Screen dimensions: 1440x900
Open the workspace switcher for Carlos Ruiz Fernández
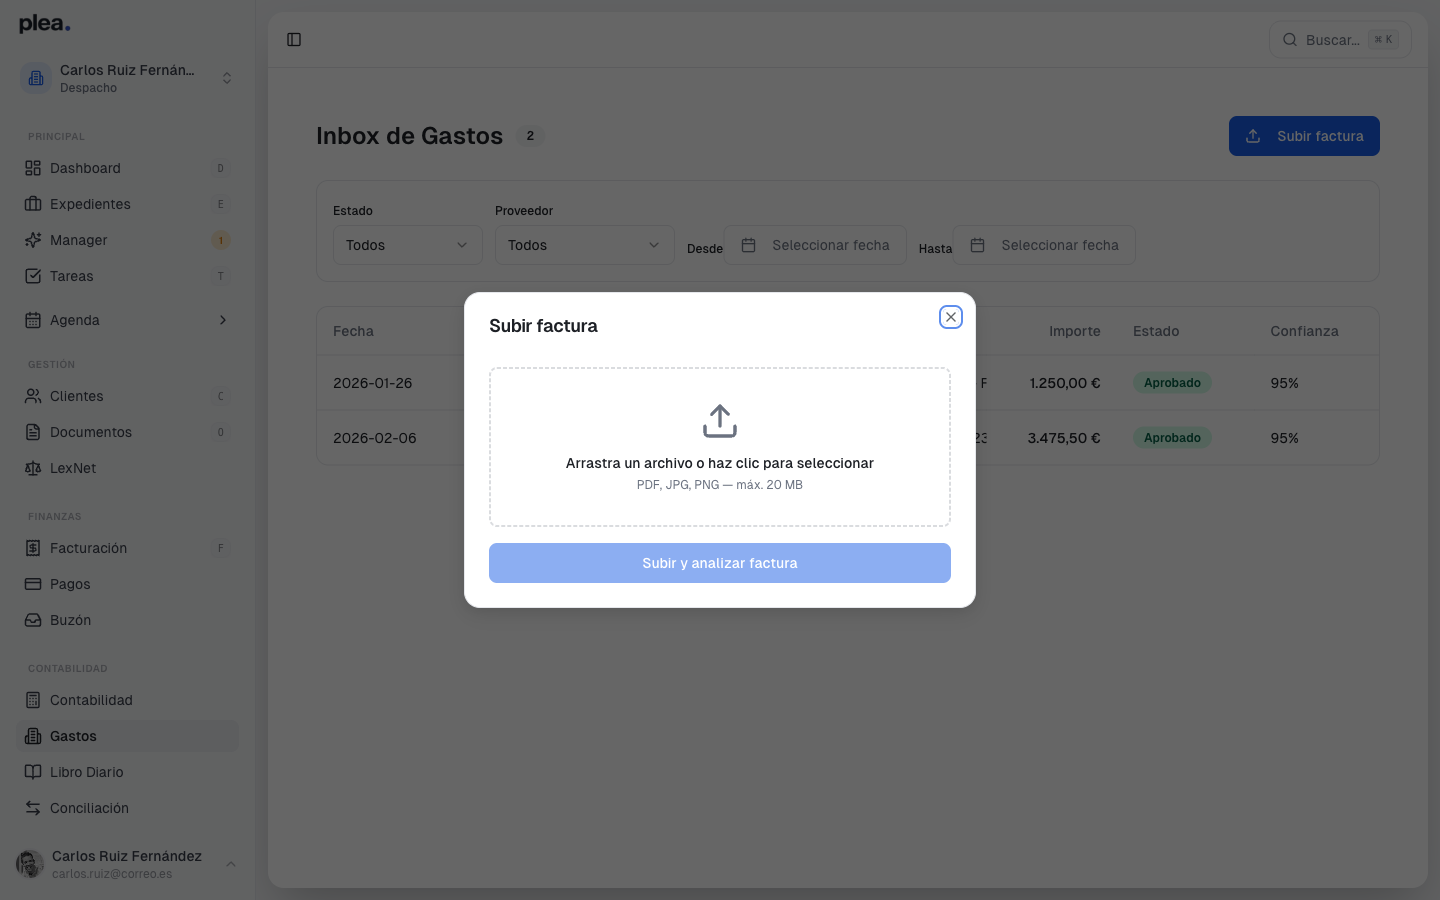click(128, 78)
